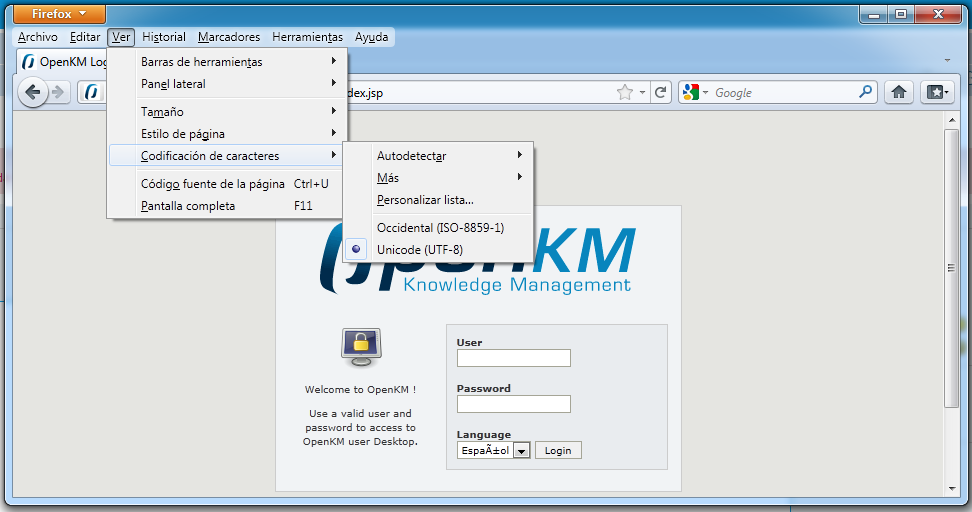Reload the page with the refresh icon

pyautogui.click(x=660, y=93)
